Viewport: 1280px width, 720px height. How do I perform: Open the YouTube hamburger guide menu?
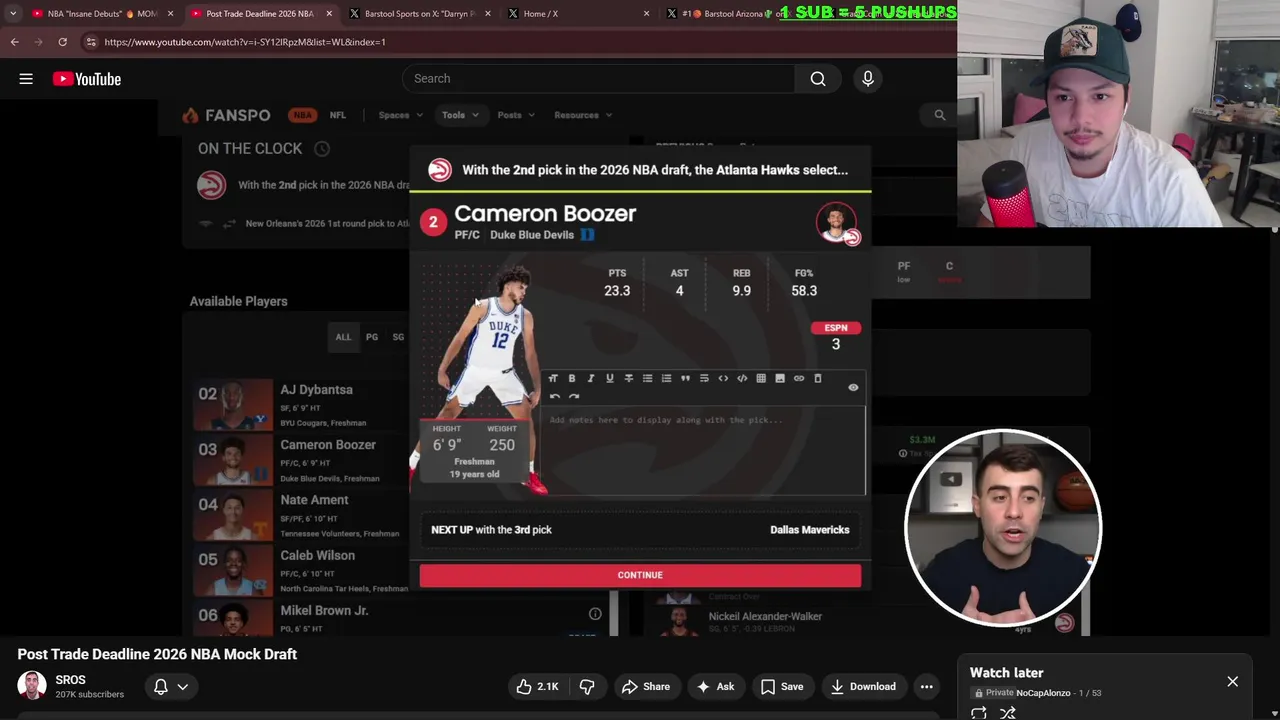click(26, 79)
